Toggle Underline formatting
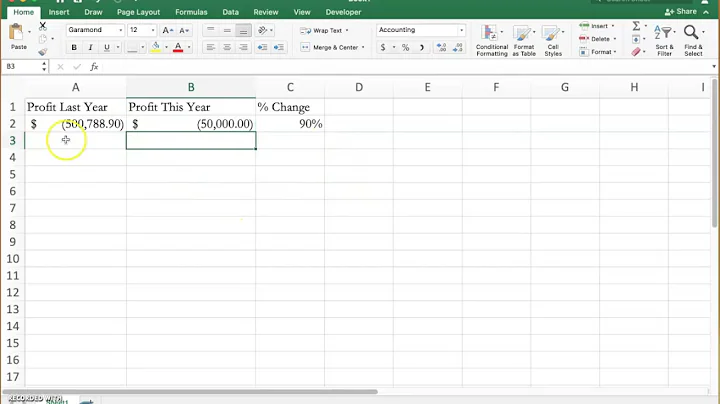Viewport: 720px width, 404px height. (107, 47)
